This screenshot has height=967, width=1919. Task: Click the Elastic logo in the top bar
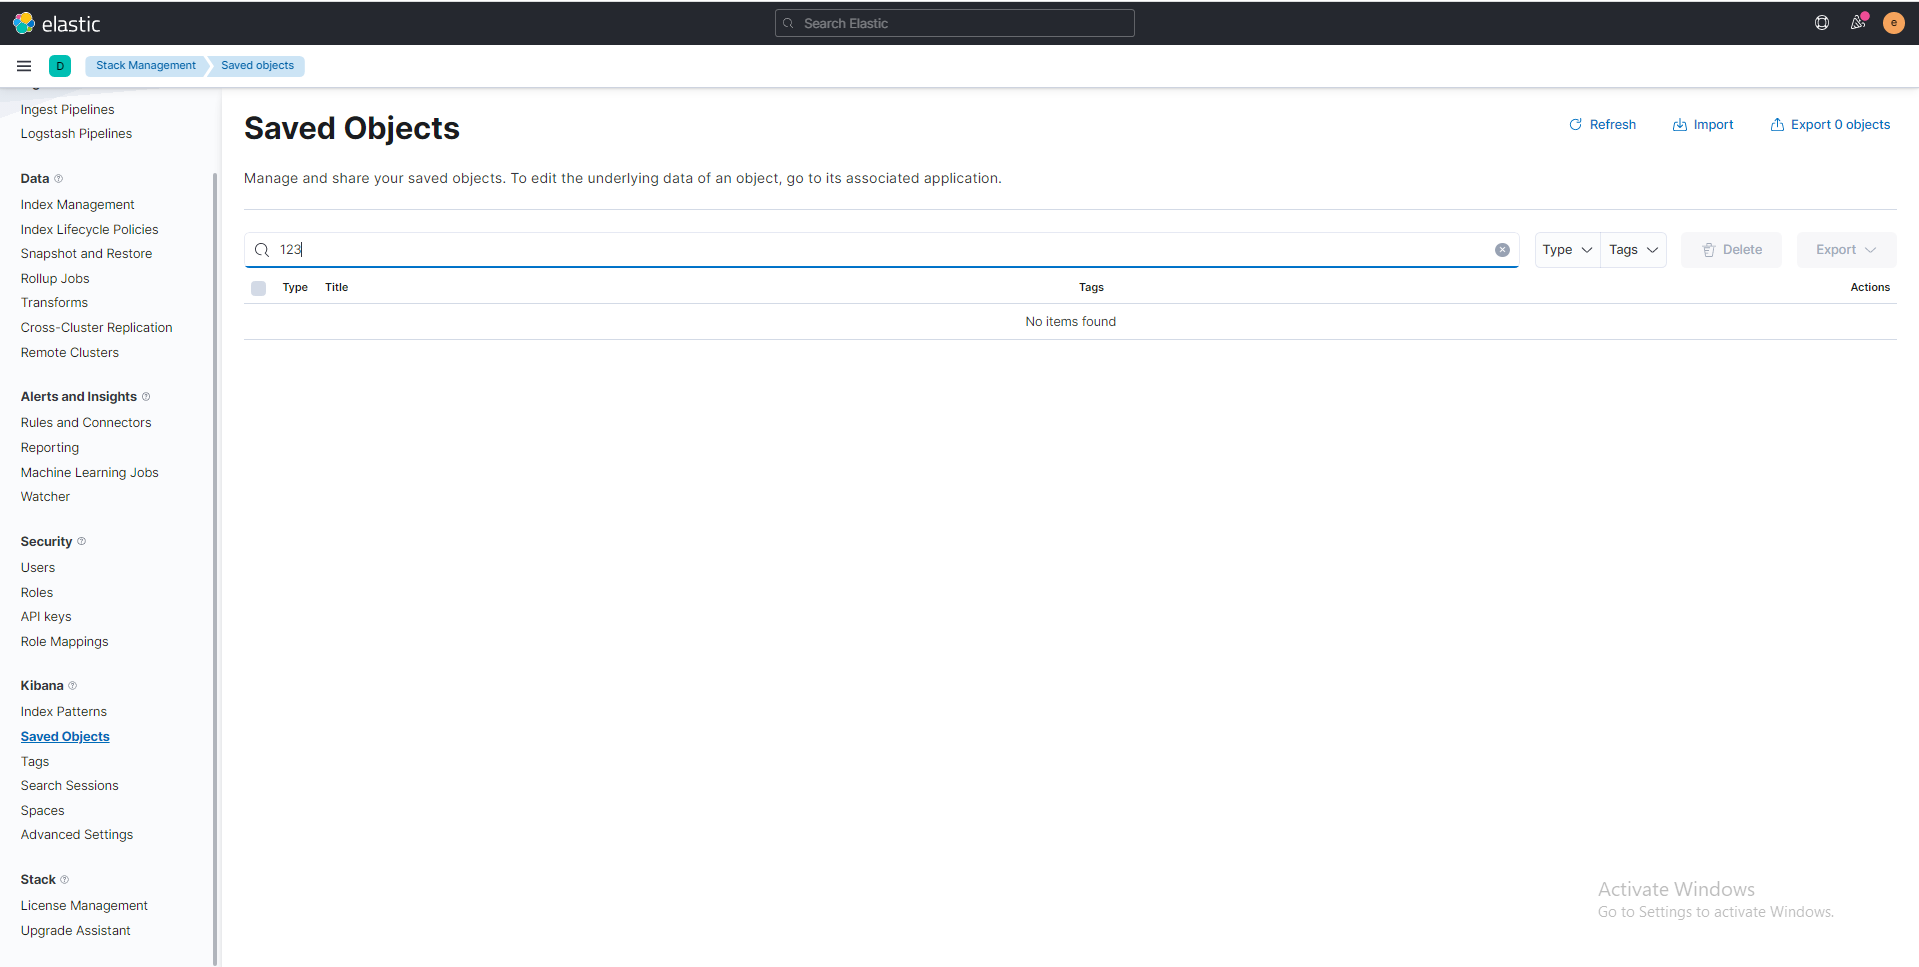click(57, 22)
